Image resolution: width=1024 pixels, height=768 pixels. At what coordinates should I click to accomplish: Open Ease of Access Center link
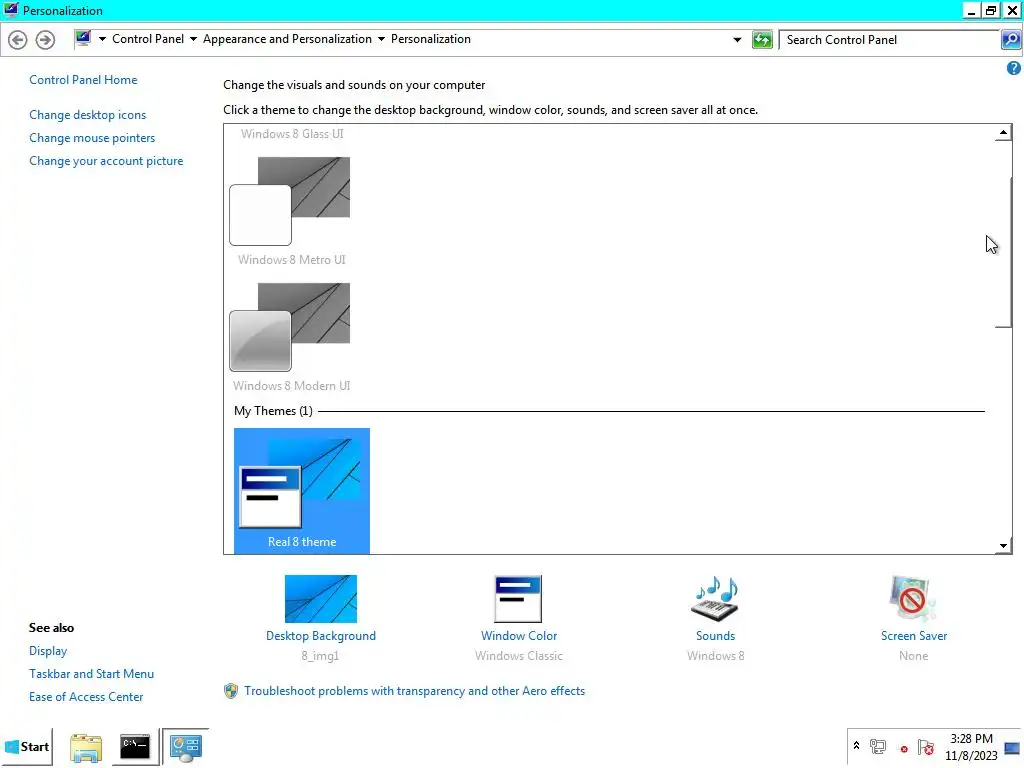(86, 697)
